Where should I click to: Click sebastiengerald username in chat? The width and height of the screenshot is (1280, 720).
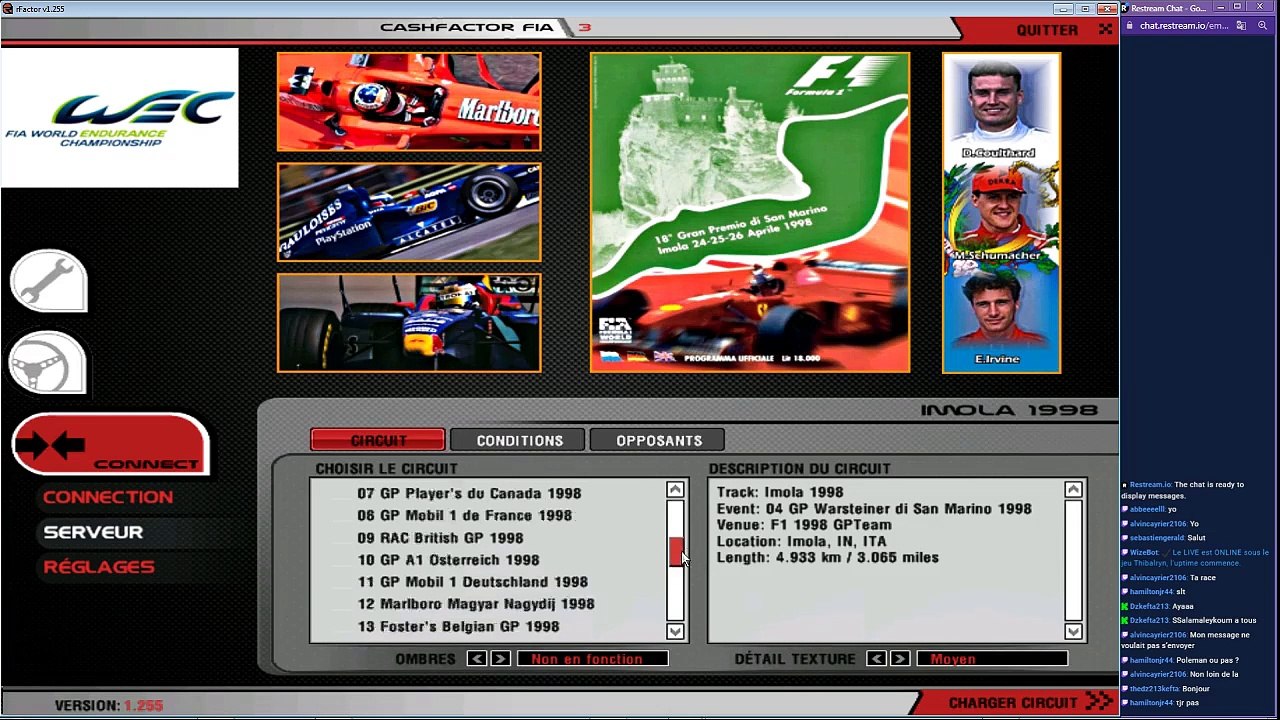(1157, 538)
